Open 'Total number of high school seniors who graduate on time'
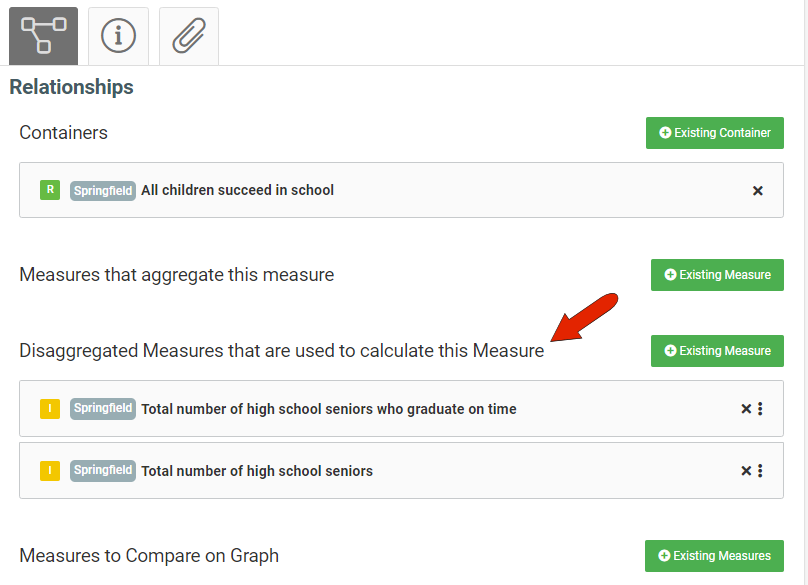This screenshot has height=585, width=808. pyautogui.click(x=328, y=409)
